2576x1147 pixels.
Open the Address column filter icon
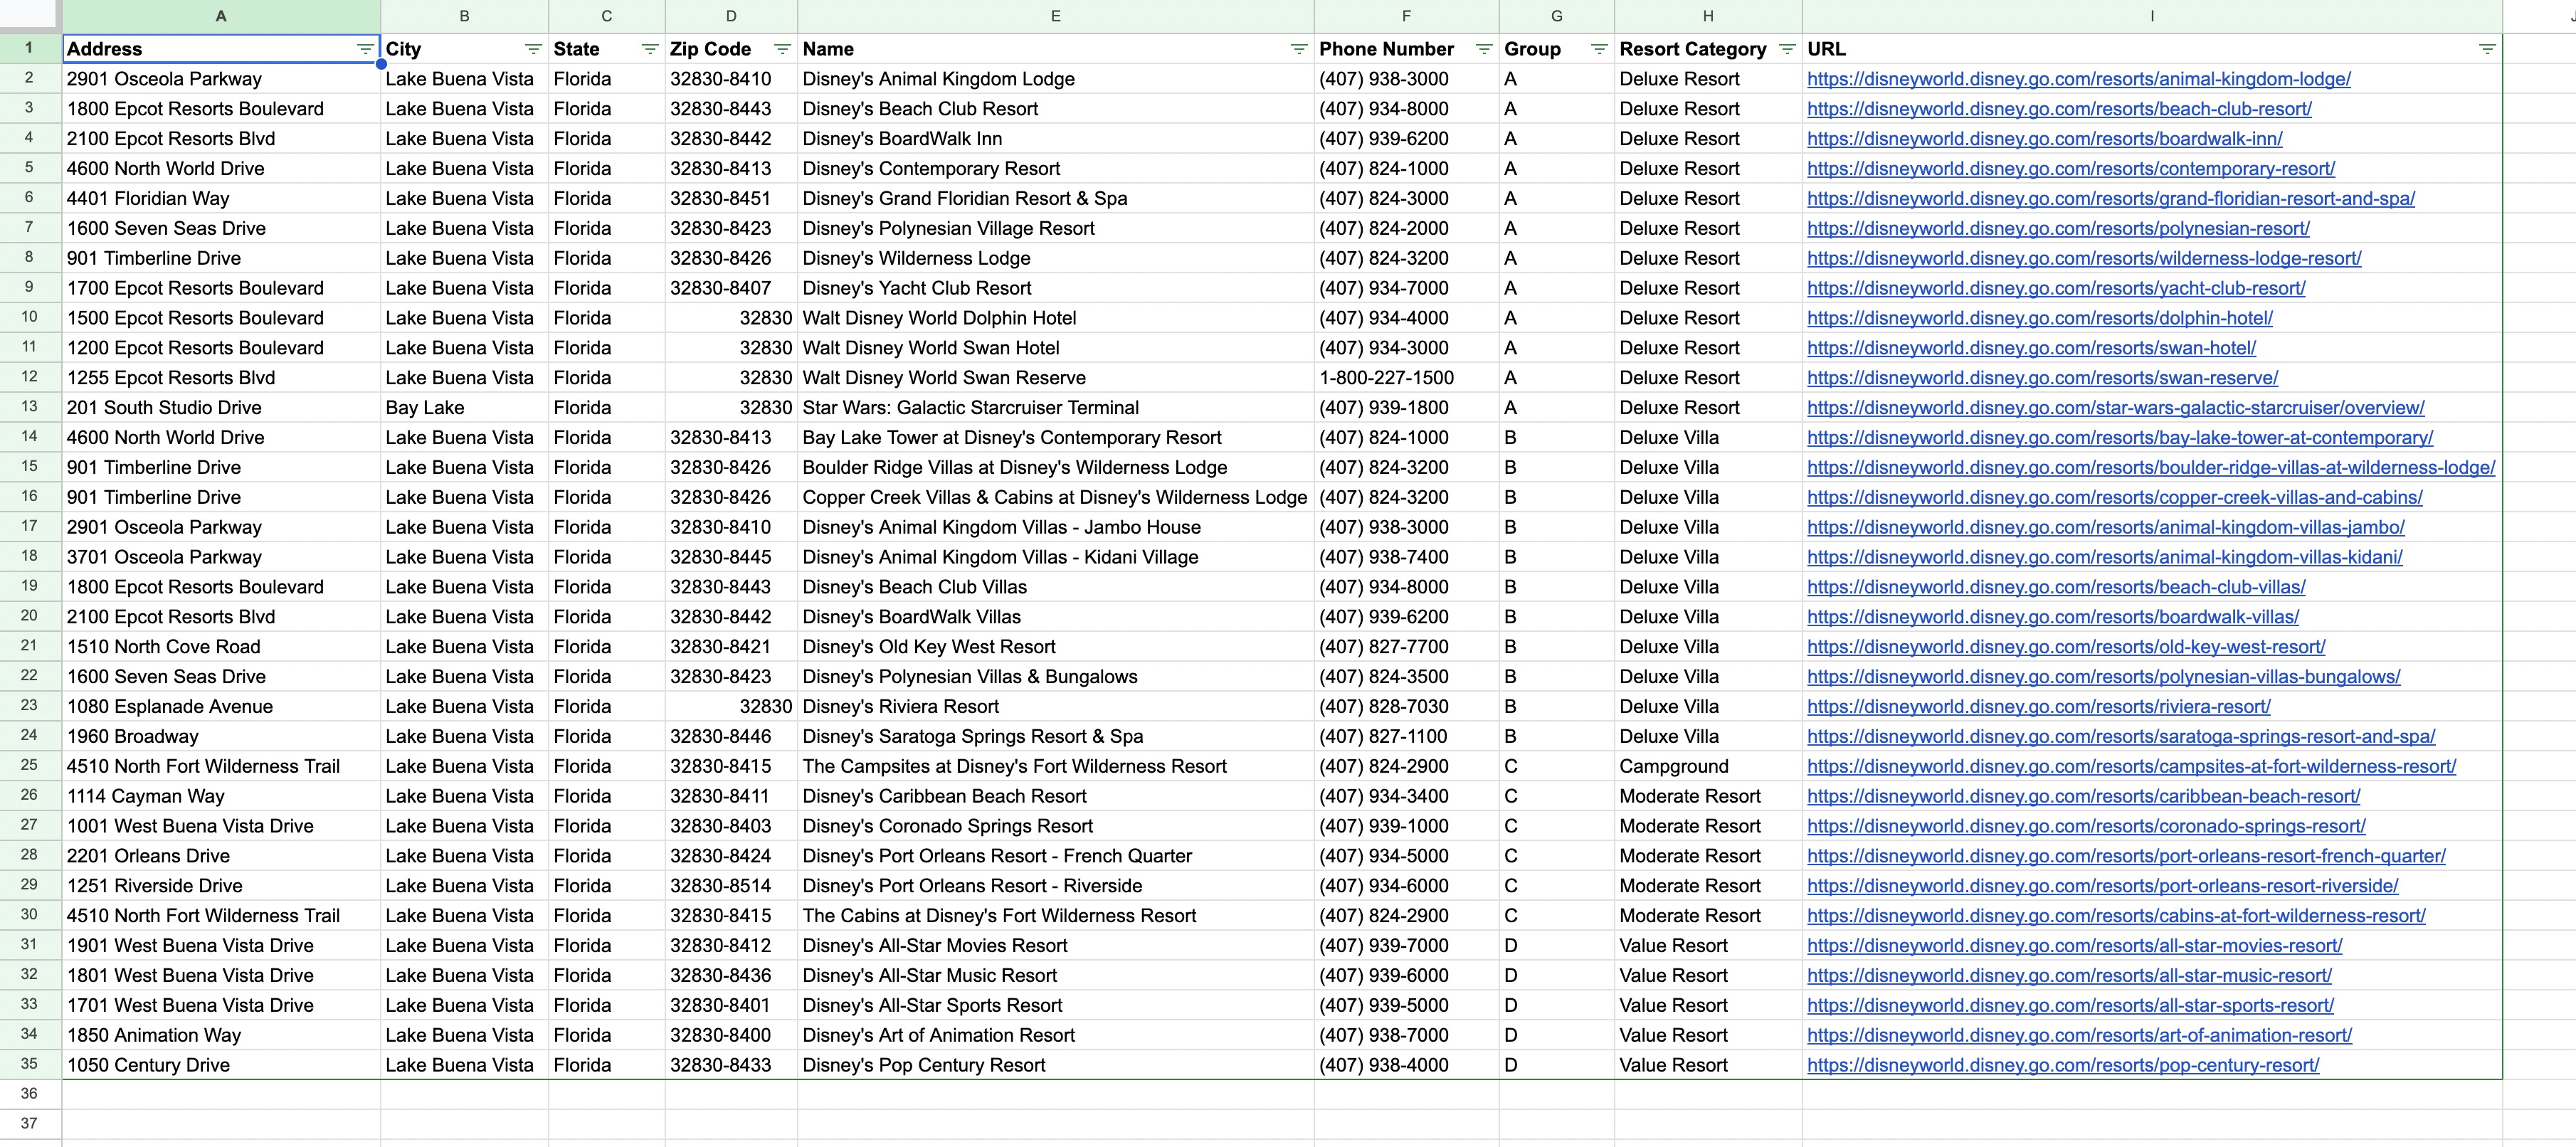[x=365, y=49]
